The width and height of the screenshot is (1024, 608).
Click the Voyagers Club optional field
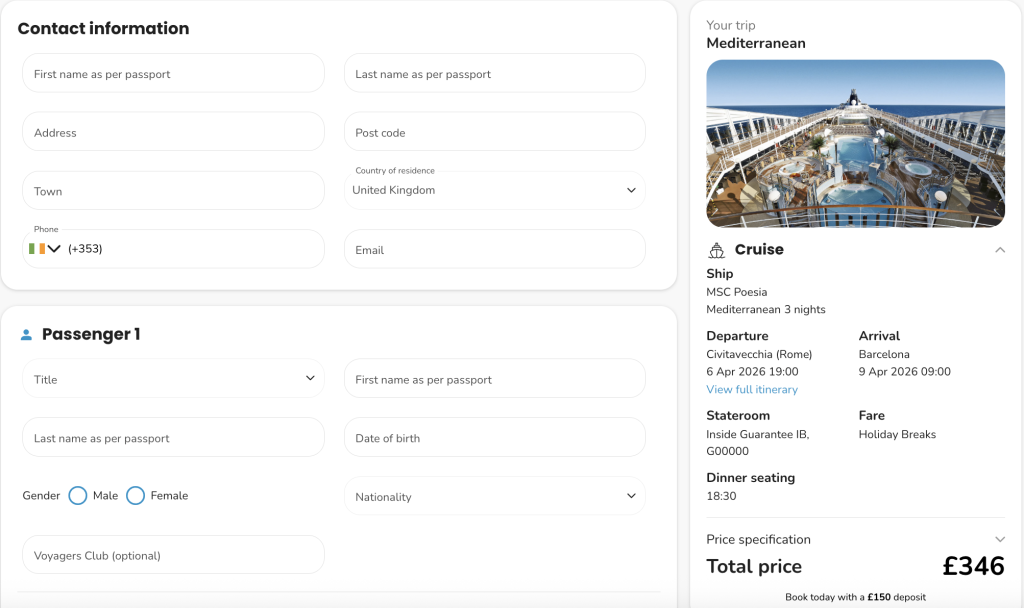tap(173, 554)
